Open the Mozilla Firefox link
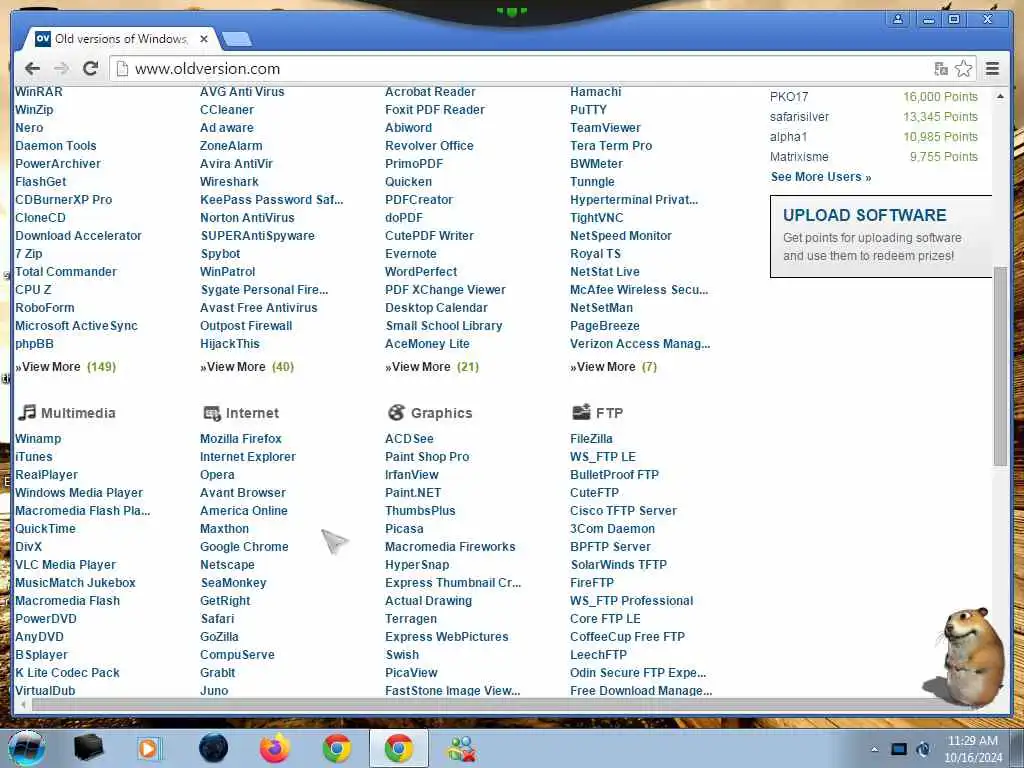 (241, 439)
